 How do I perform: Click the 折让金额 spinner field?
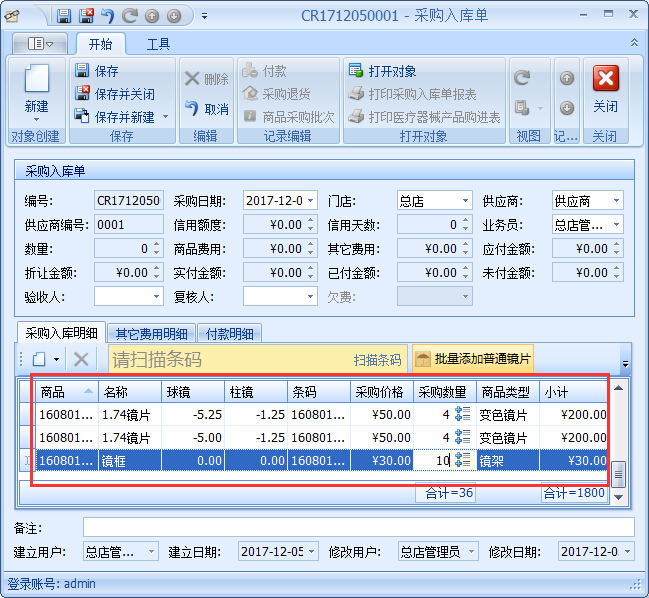pyautogui.click(x=129, y=273)
